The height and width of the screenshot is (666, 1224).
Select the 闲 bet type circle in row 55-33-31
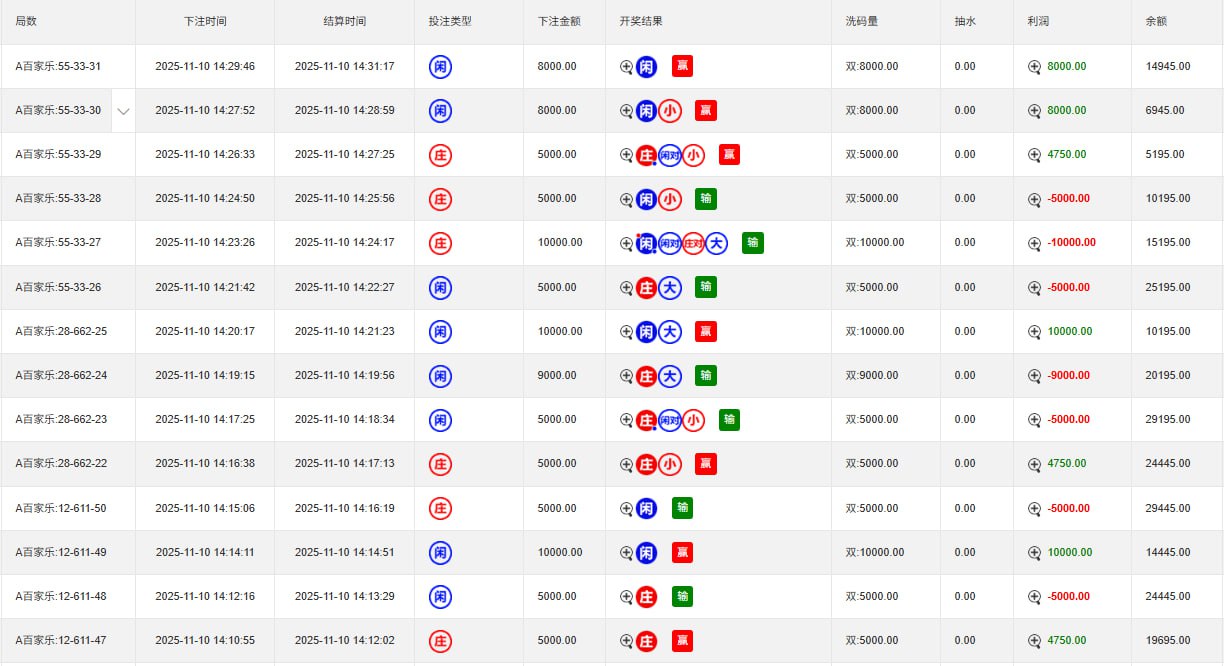click(x=440, y=67)
